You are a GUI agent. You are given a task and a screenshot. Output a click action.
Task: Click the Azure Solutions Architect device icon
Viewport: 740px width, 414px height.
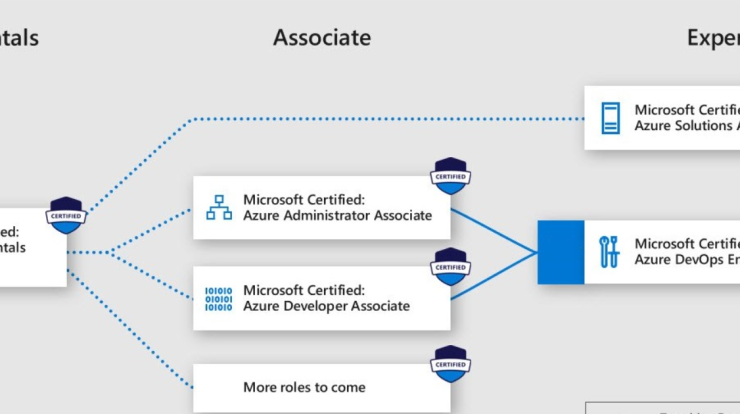[x=610, y=118]
